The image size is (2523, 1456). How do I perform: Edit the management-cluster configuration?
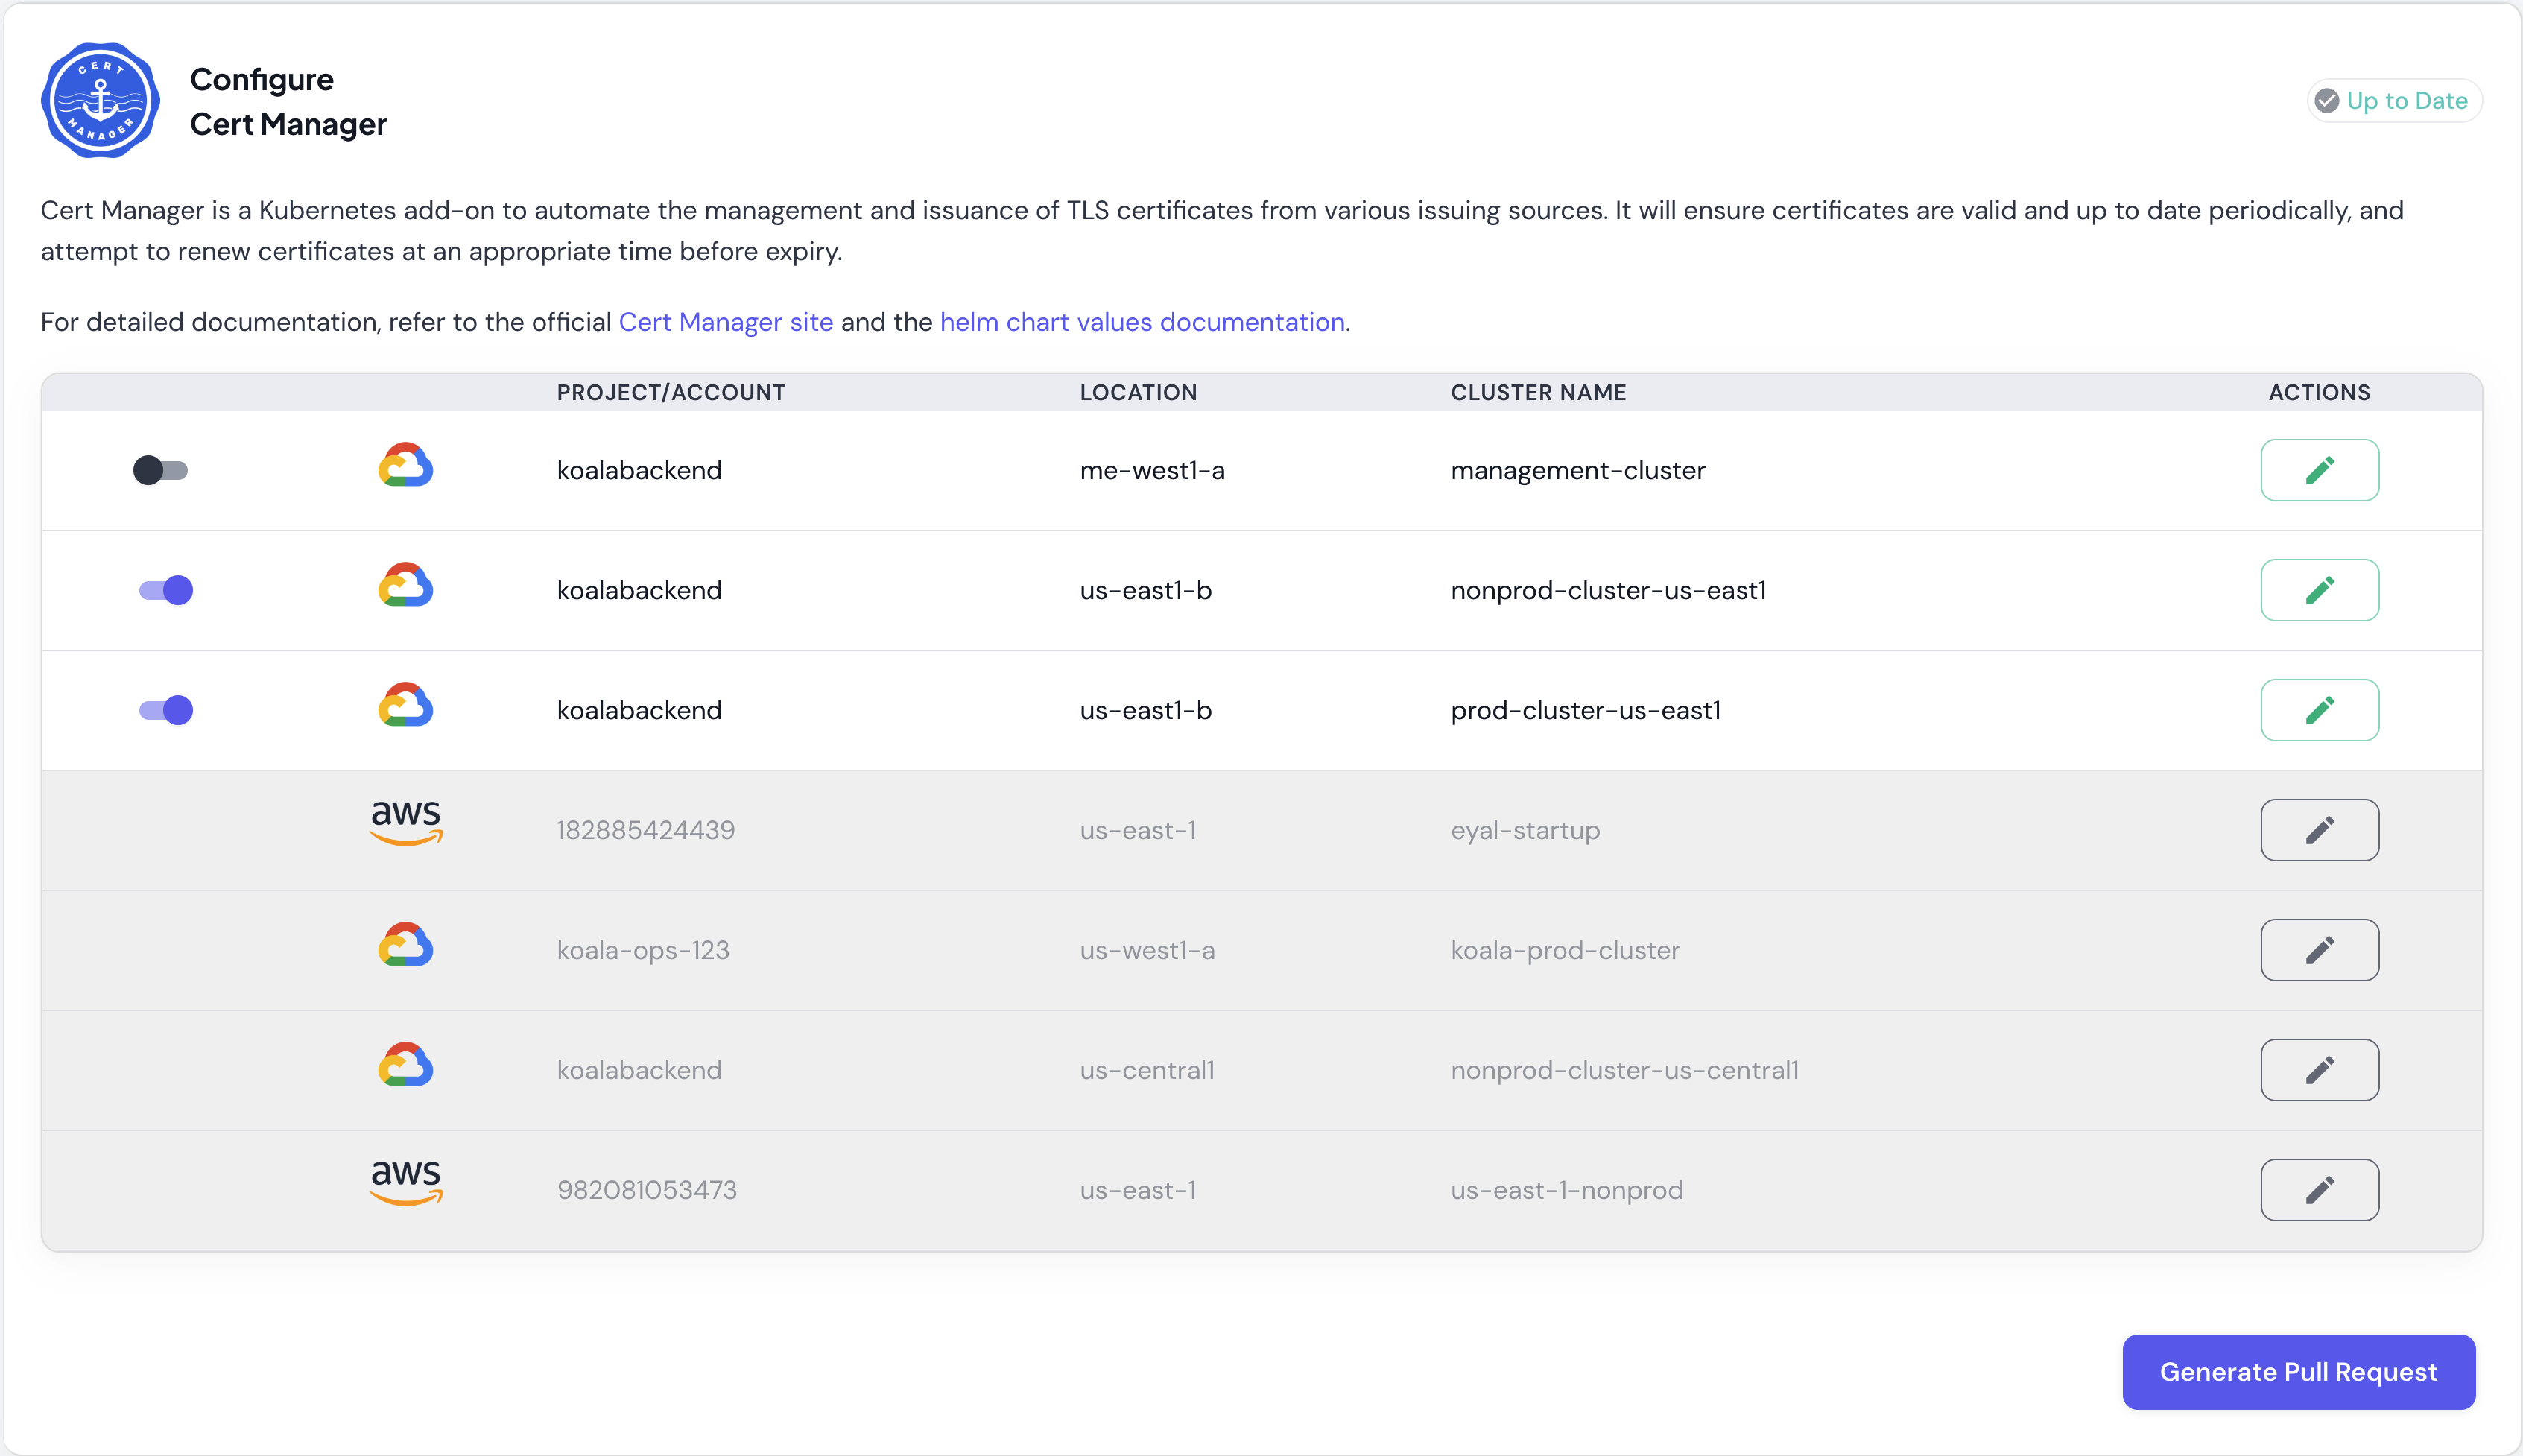click(x=2319, y=470)
